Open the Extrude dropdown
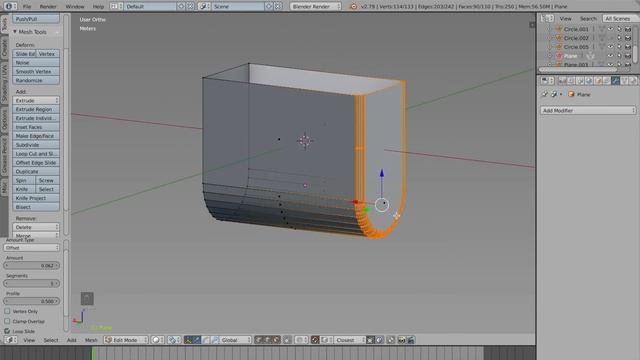 pos(36,100)
